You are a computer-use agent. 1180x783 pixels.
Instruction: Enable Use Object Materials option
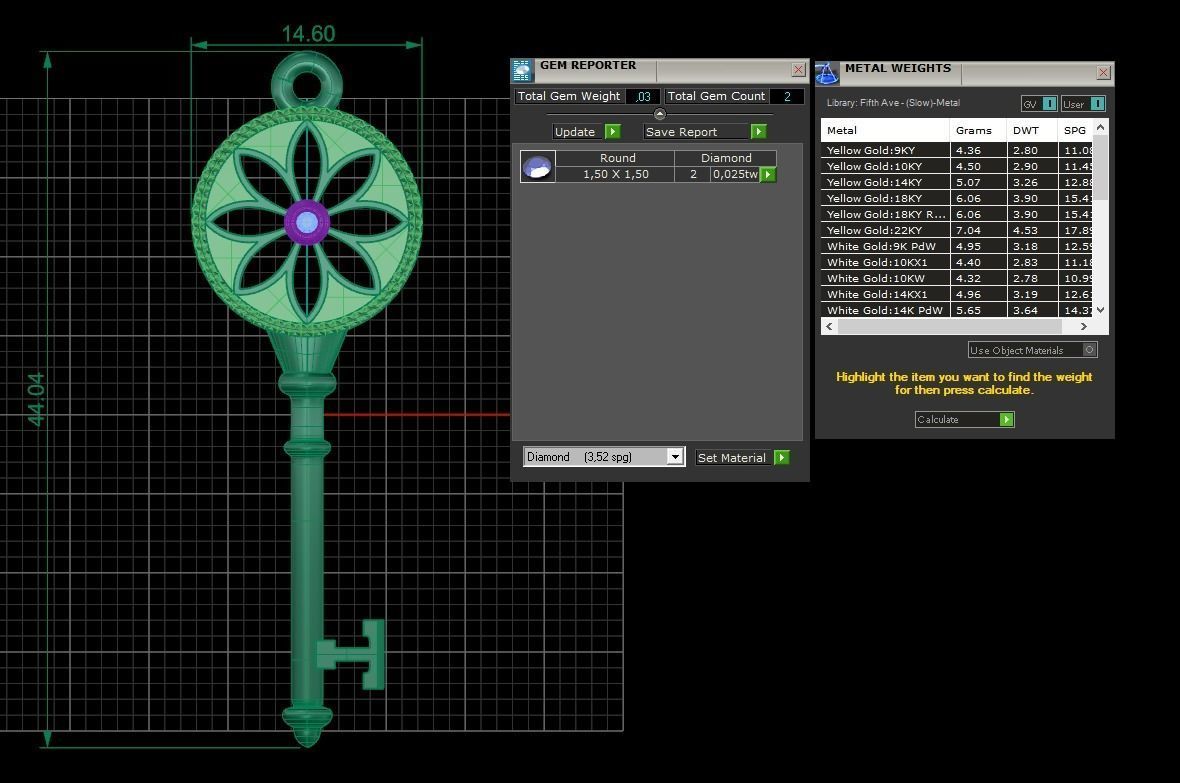[1089, 349]
